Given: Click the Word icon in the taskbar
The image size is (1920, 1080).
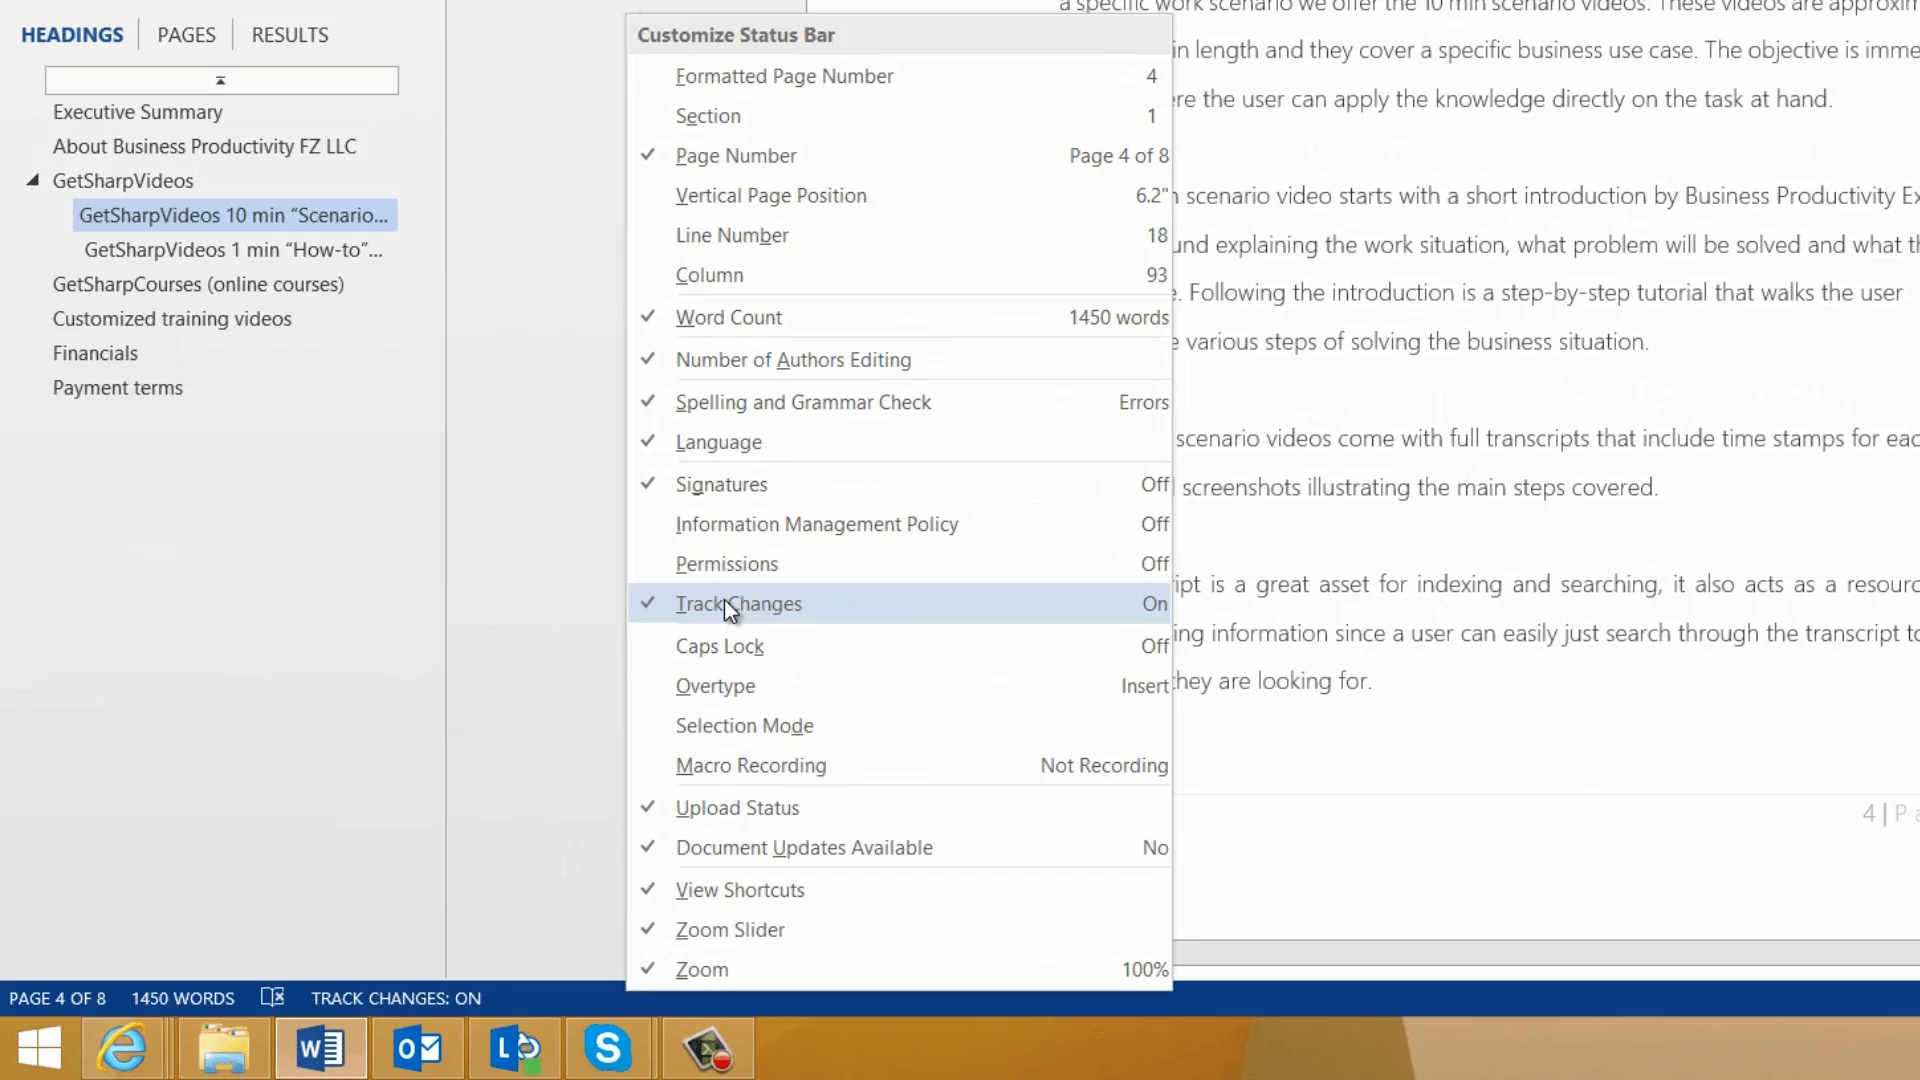Looking at the screenshot, I should point(321,1048).
